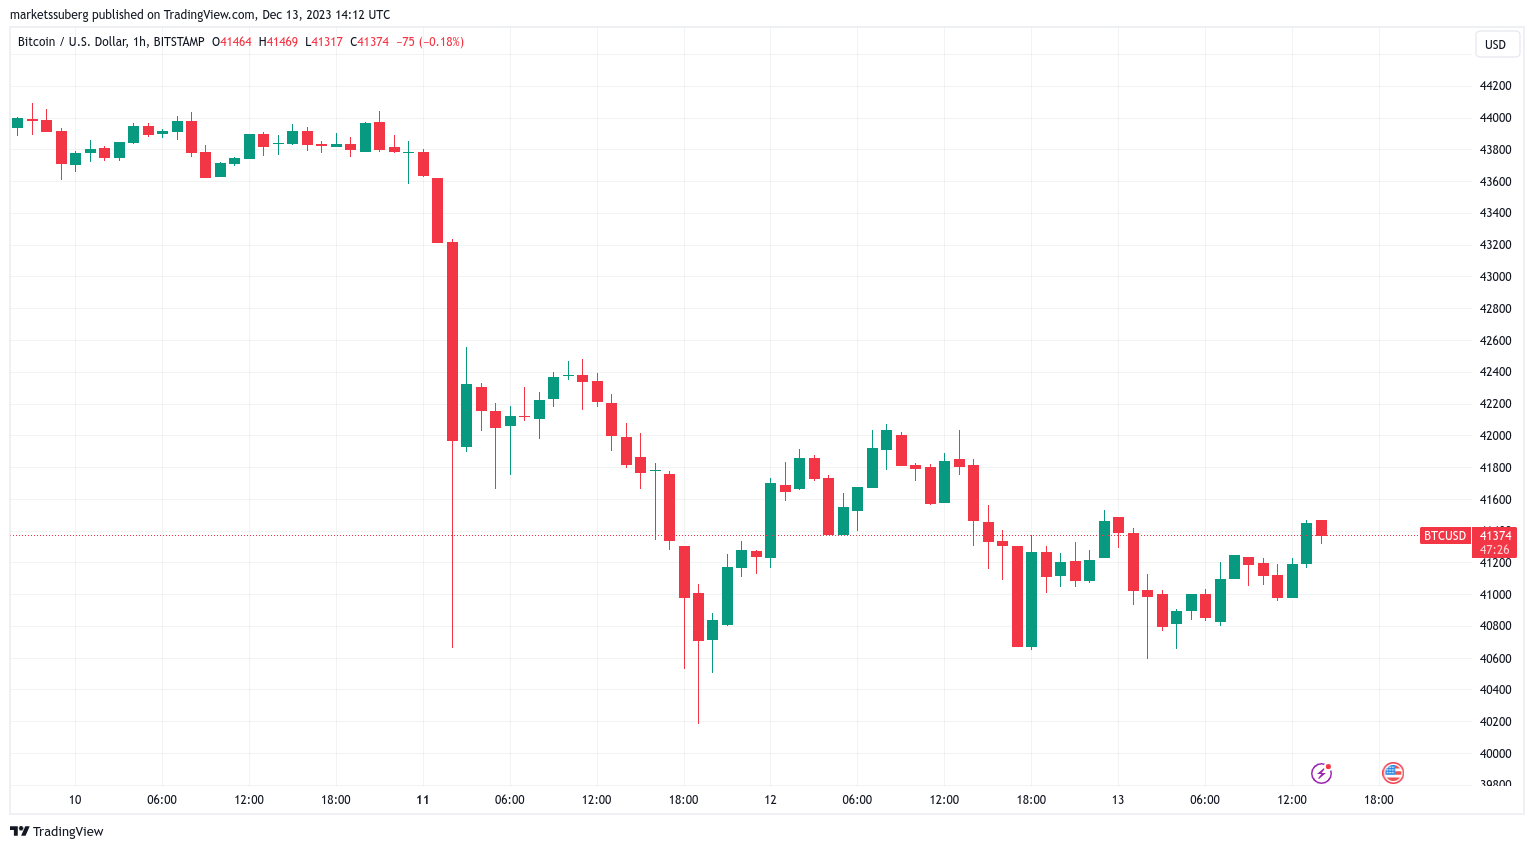Click the TradingView.com text in the header
The image size is (1534, 849).
pyautogui.click(x=209, y=15)
